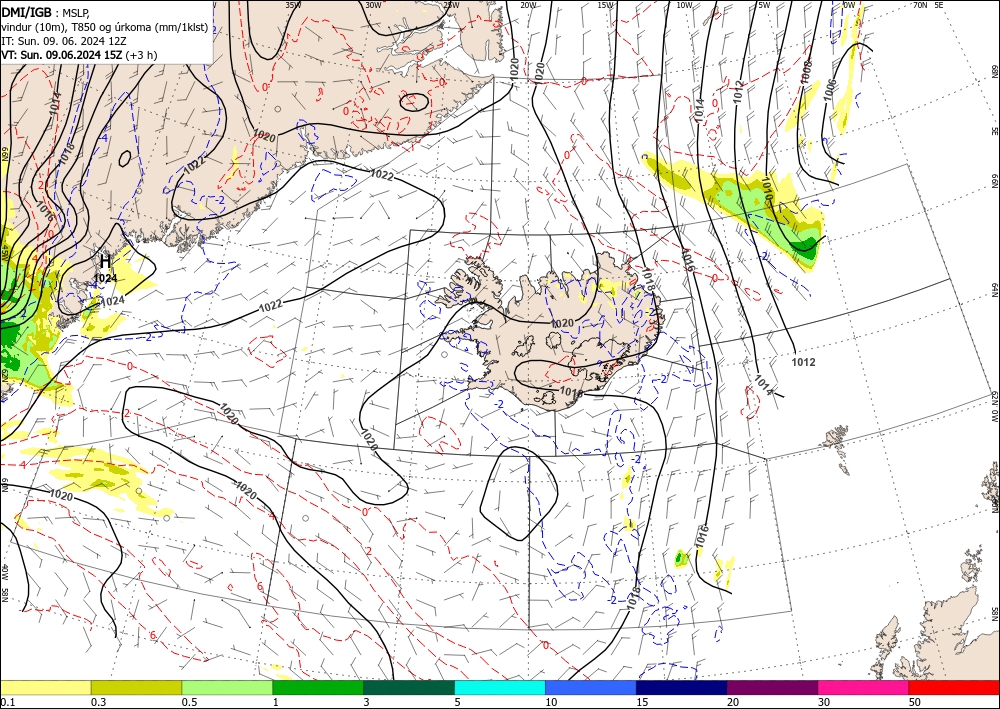The height and width of the screenshot is (709, 1000).
Task: Click the red 50 mm legend swatch
Action: coord(954,687)
